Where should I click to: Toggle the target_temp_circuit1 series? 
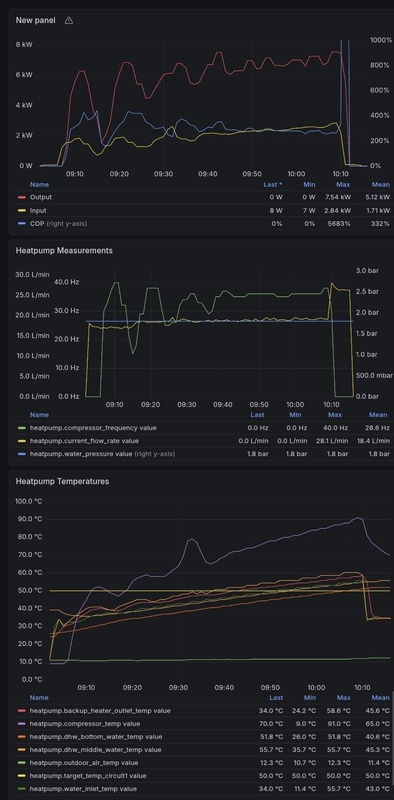tap(88, 776)
